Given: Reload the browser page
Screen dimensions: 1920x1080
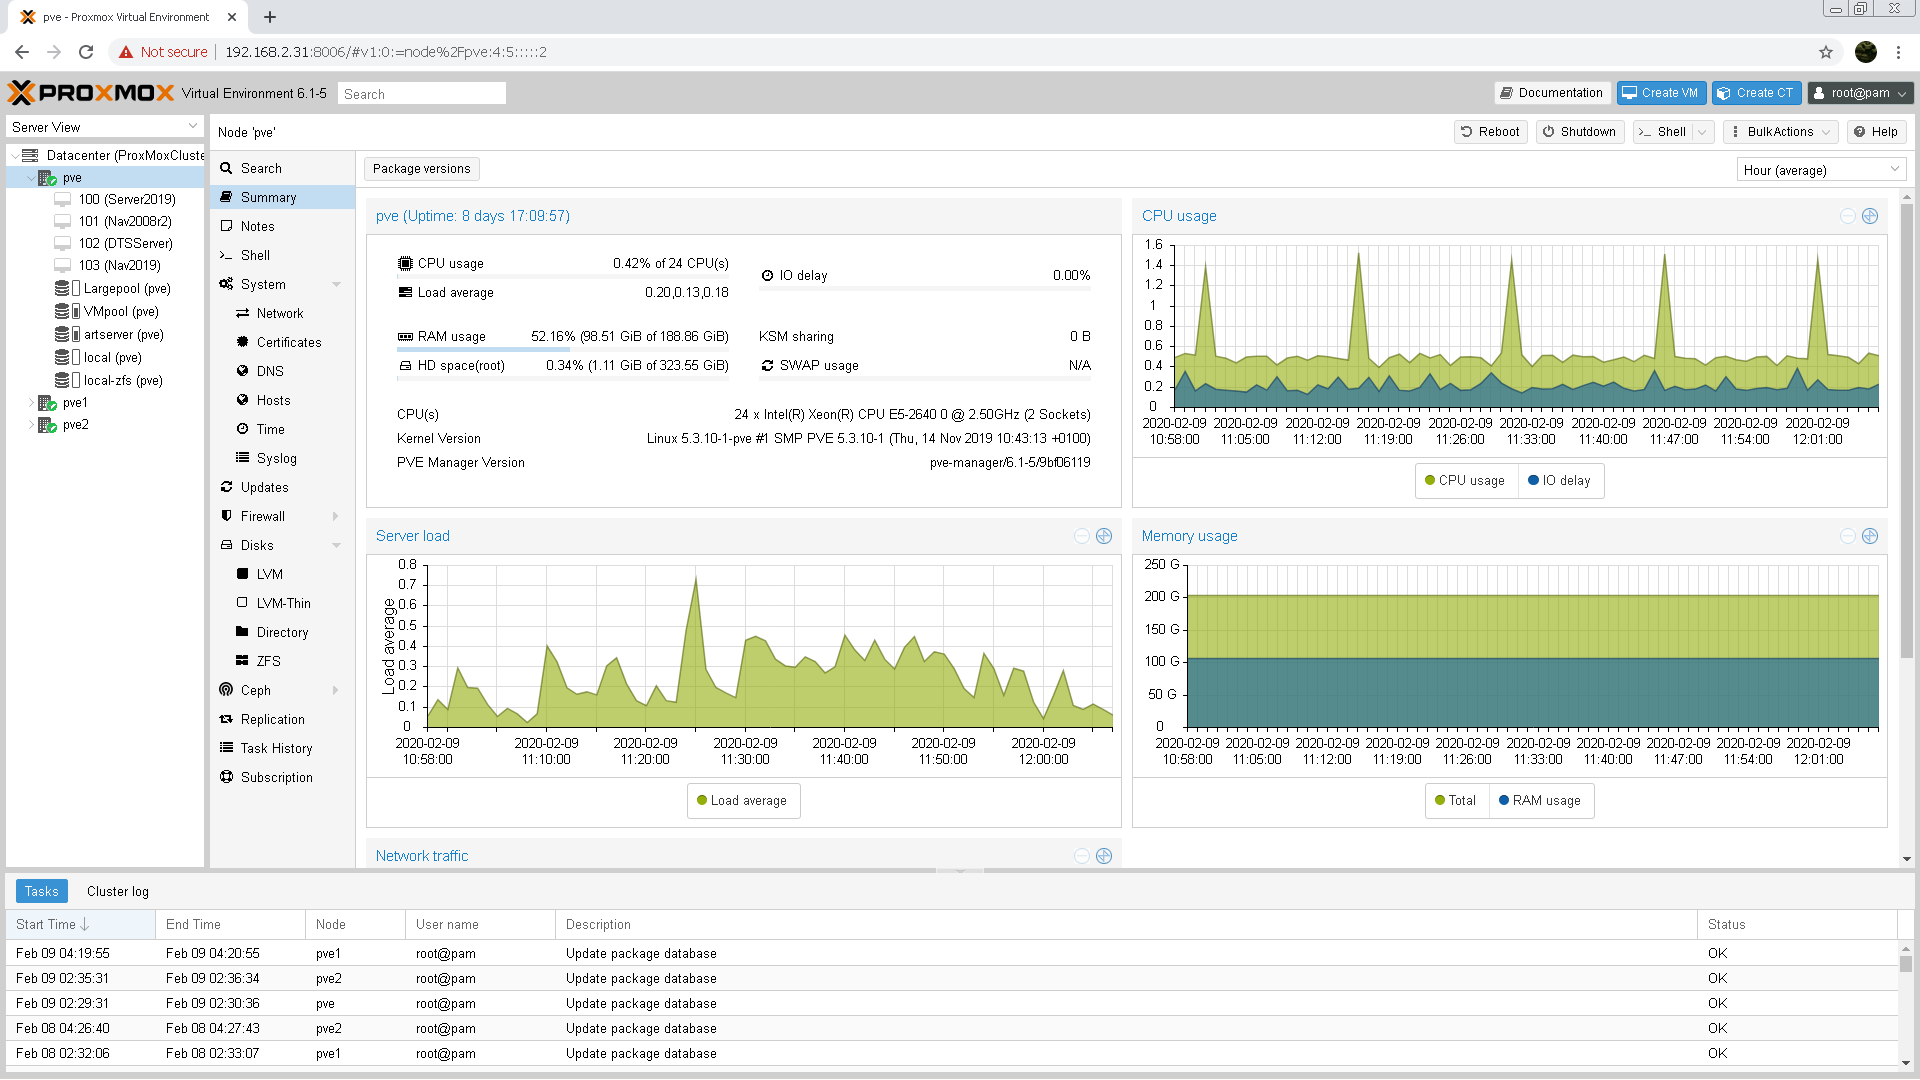Looking at the screenshot, I should tap(86, 52).
